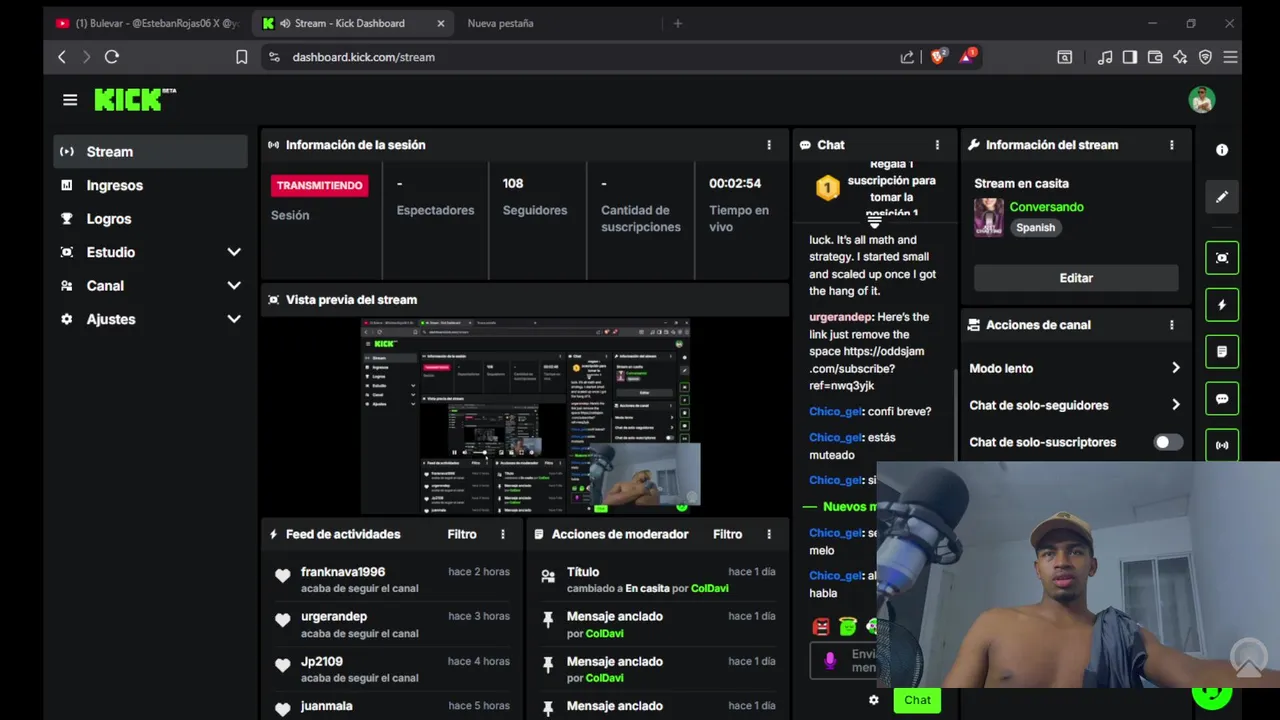The height and width of the screenshot is (720, 1280).
Task: Click the Conversando category link
Action: 1046,207
